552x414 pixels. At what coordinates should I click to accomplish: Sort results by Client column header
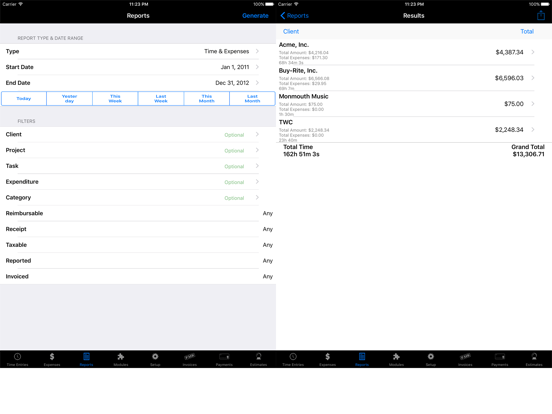coord(291,31)
